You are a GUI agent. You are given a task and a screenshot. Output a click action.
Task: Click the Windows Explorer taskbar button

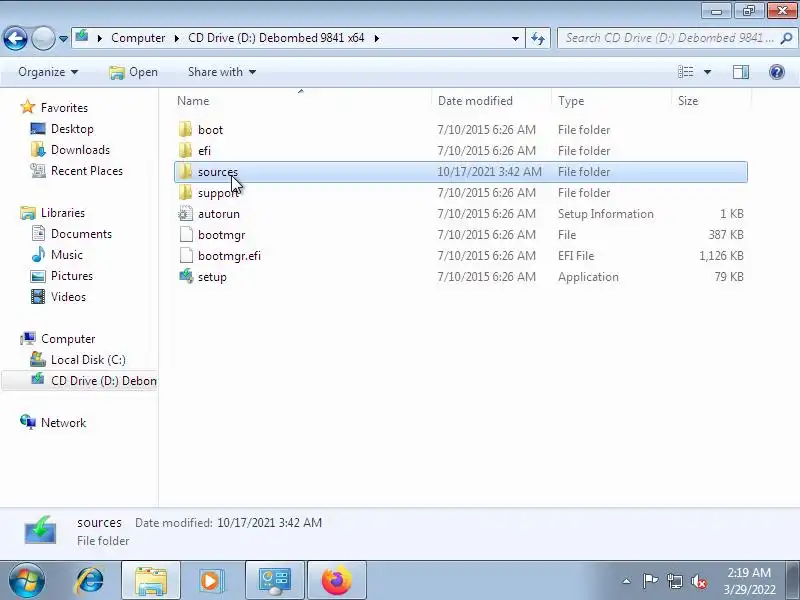click(x=150, y=581)
